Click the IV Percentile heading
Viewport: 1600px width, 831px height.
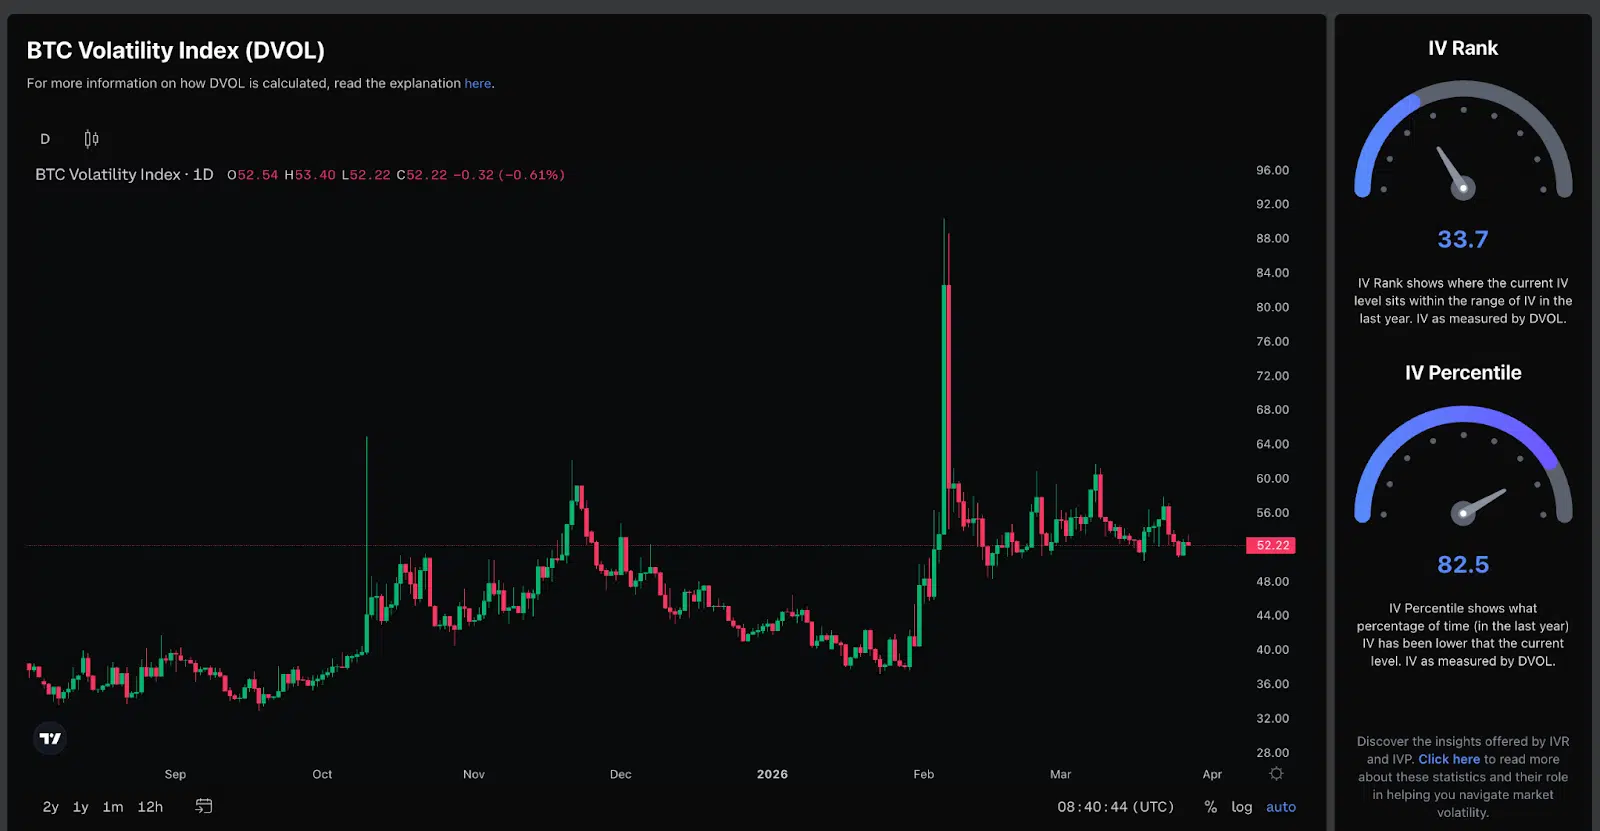tap(1463, 373)
